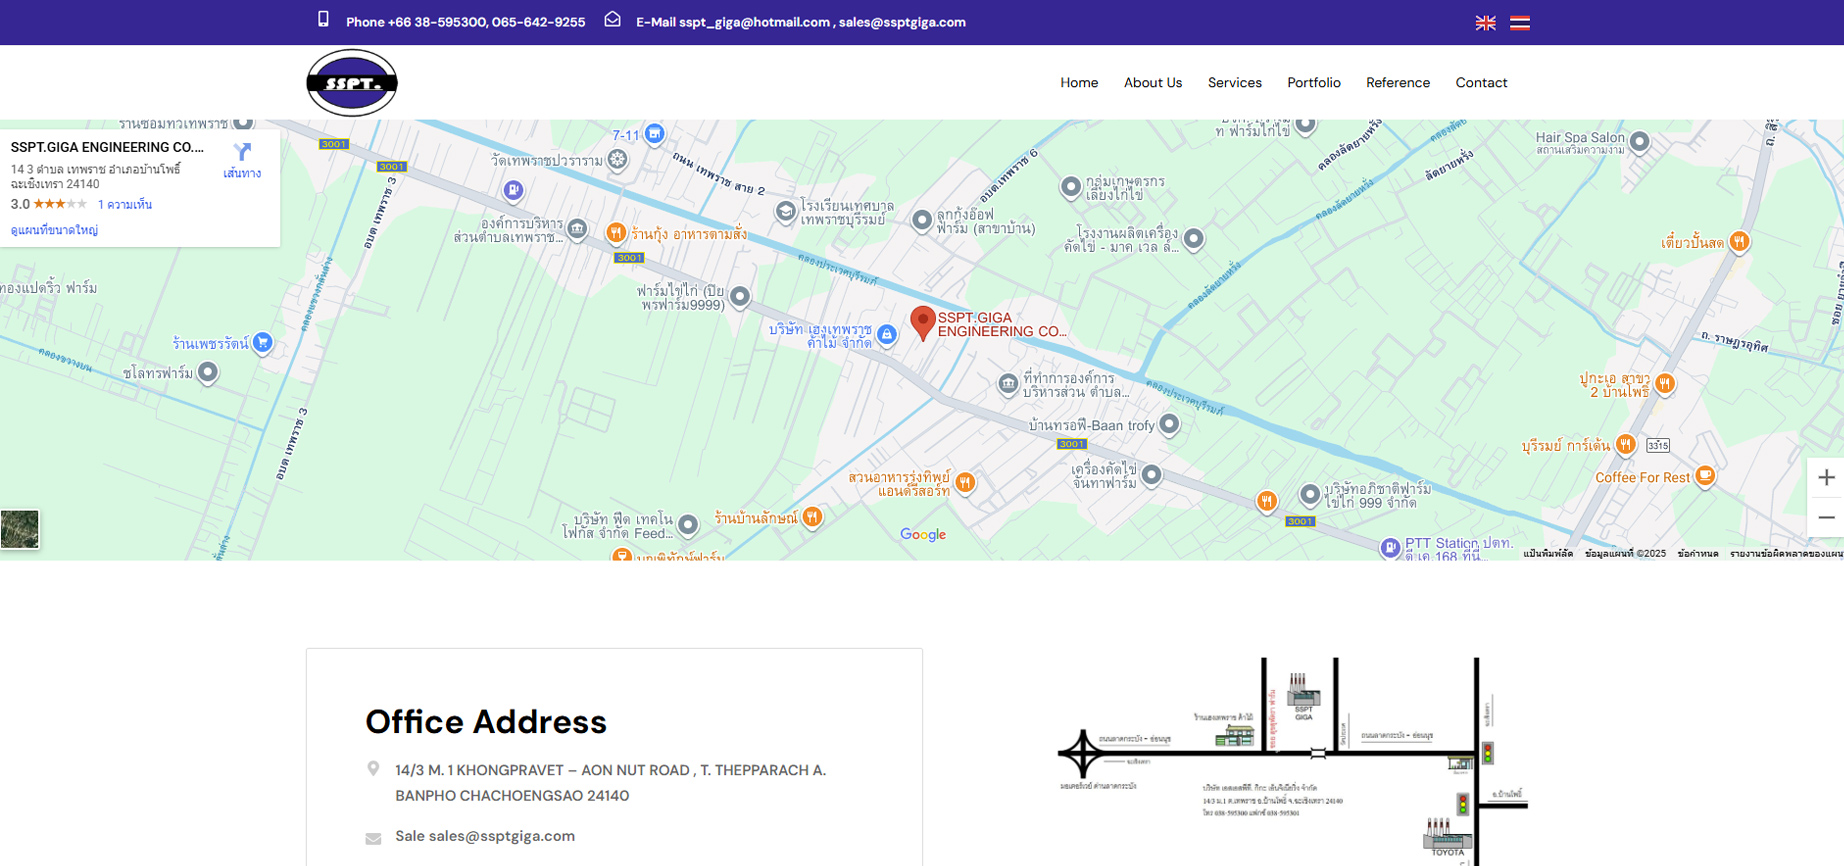Image resolution: width=1844 pixels, height=866 pixels.
Task: Select the PTT Station fuel marker
Action: pyautogui.click(x=1390, y=547)
